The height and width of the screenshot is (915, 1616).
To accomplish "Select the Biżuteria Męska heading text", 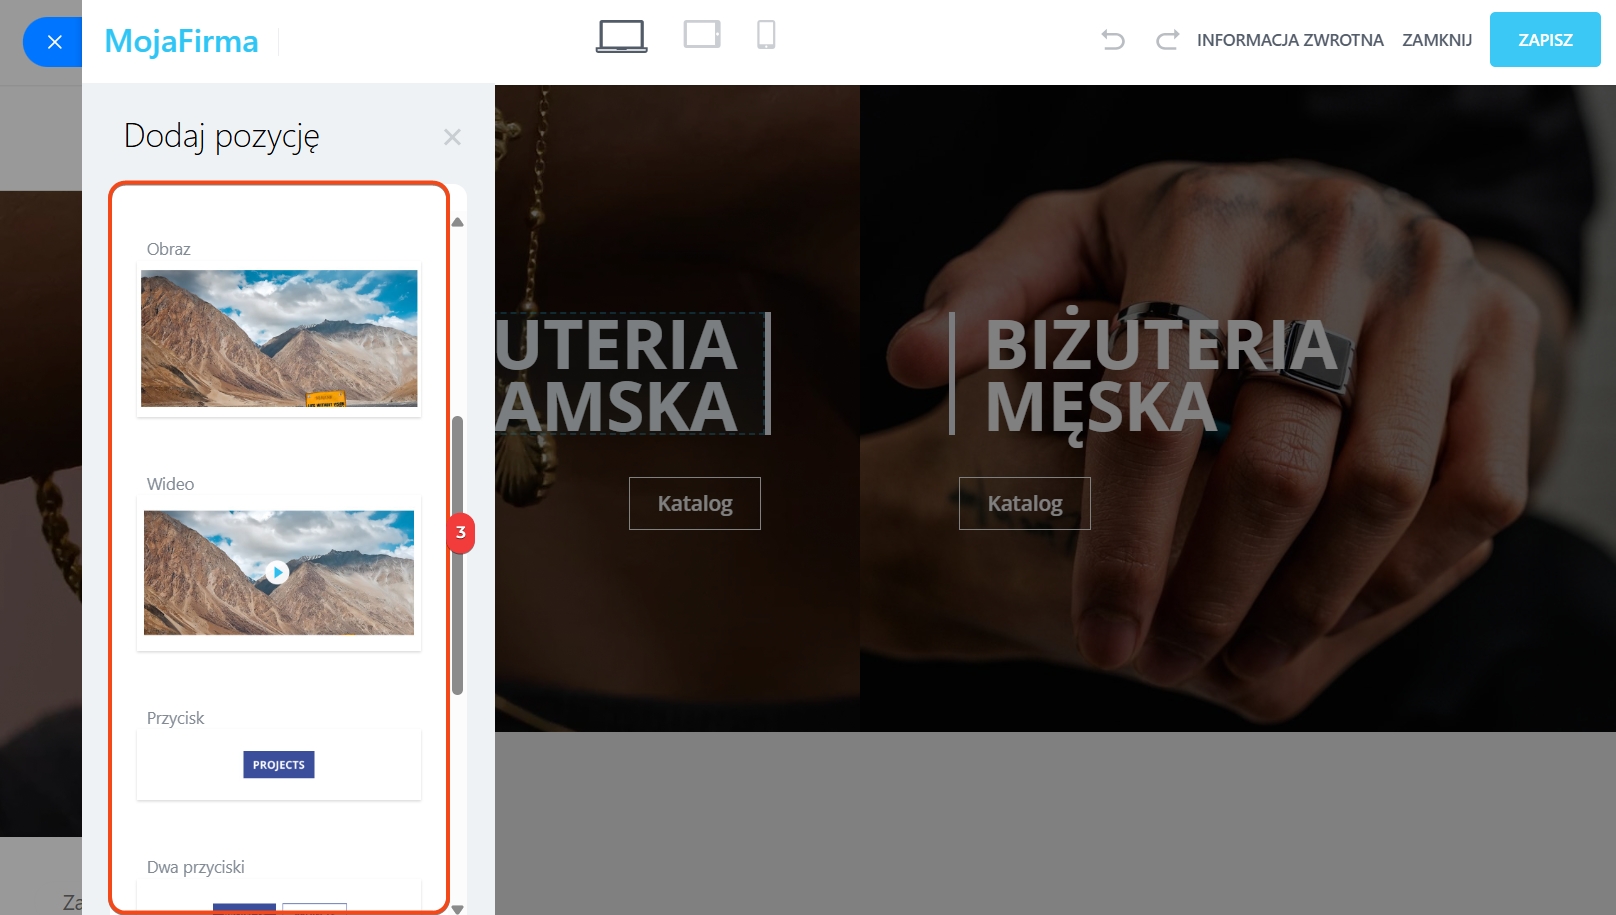I will point(1161,376).
